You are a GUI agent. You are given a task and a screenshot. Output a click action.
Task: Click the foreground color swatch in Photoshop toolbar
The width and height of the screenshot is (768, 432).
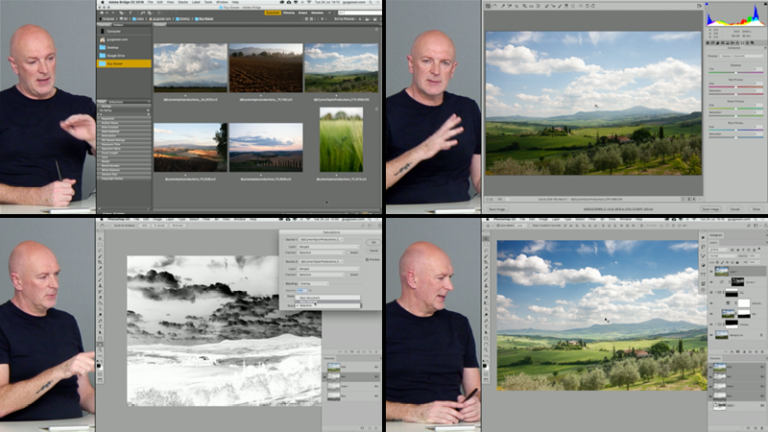[100, 365]
